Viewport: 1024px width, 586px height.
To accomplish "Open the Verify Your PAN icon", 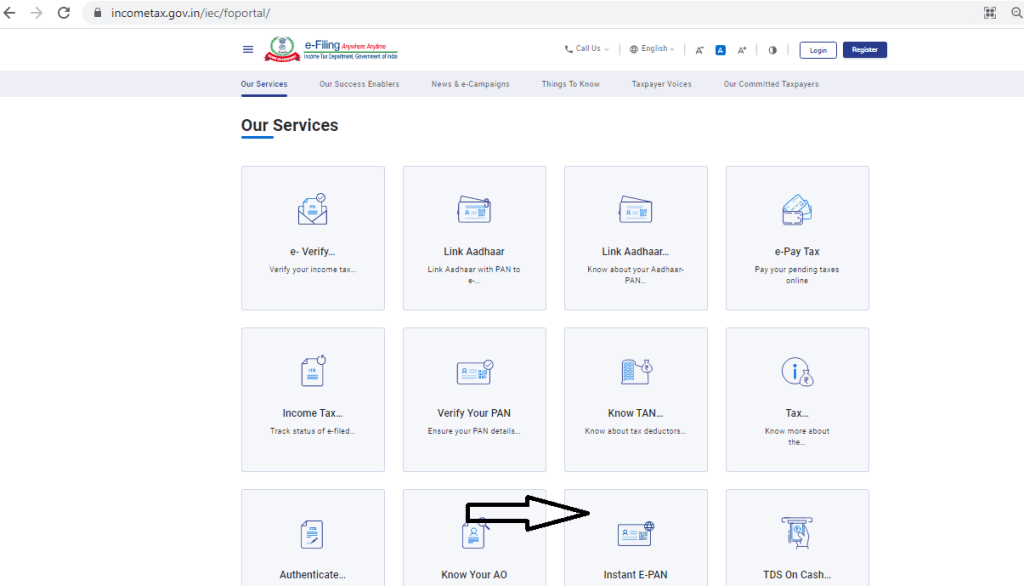I will (x=474, y=372).
